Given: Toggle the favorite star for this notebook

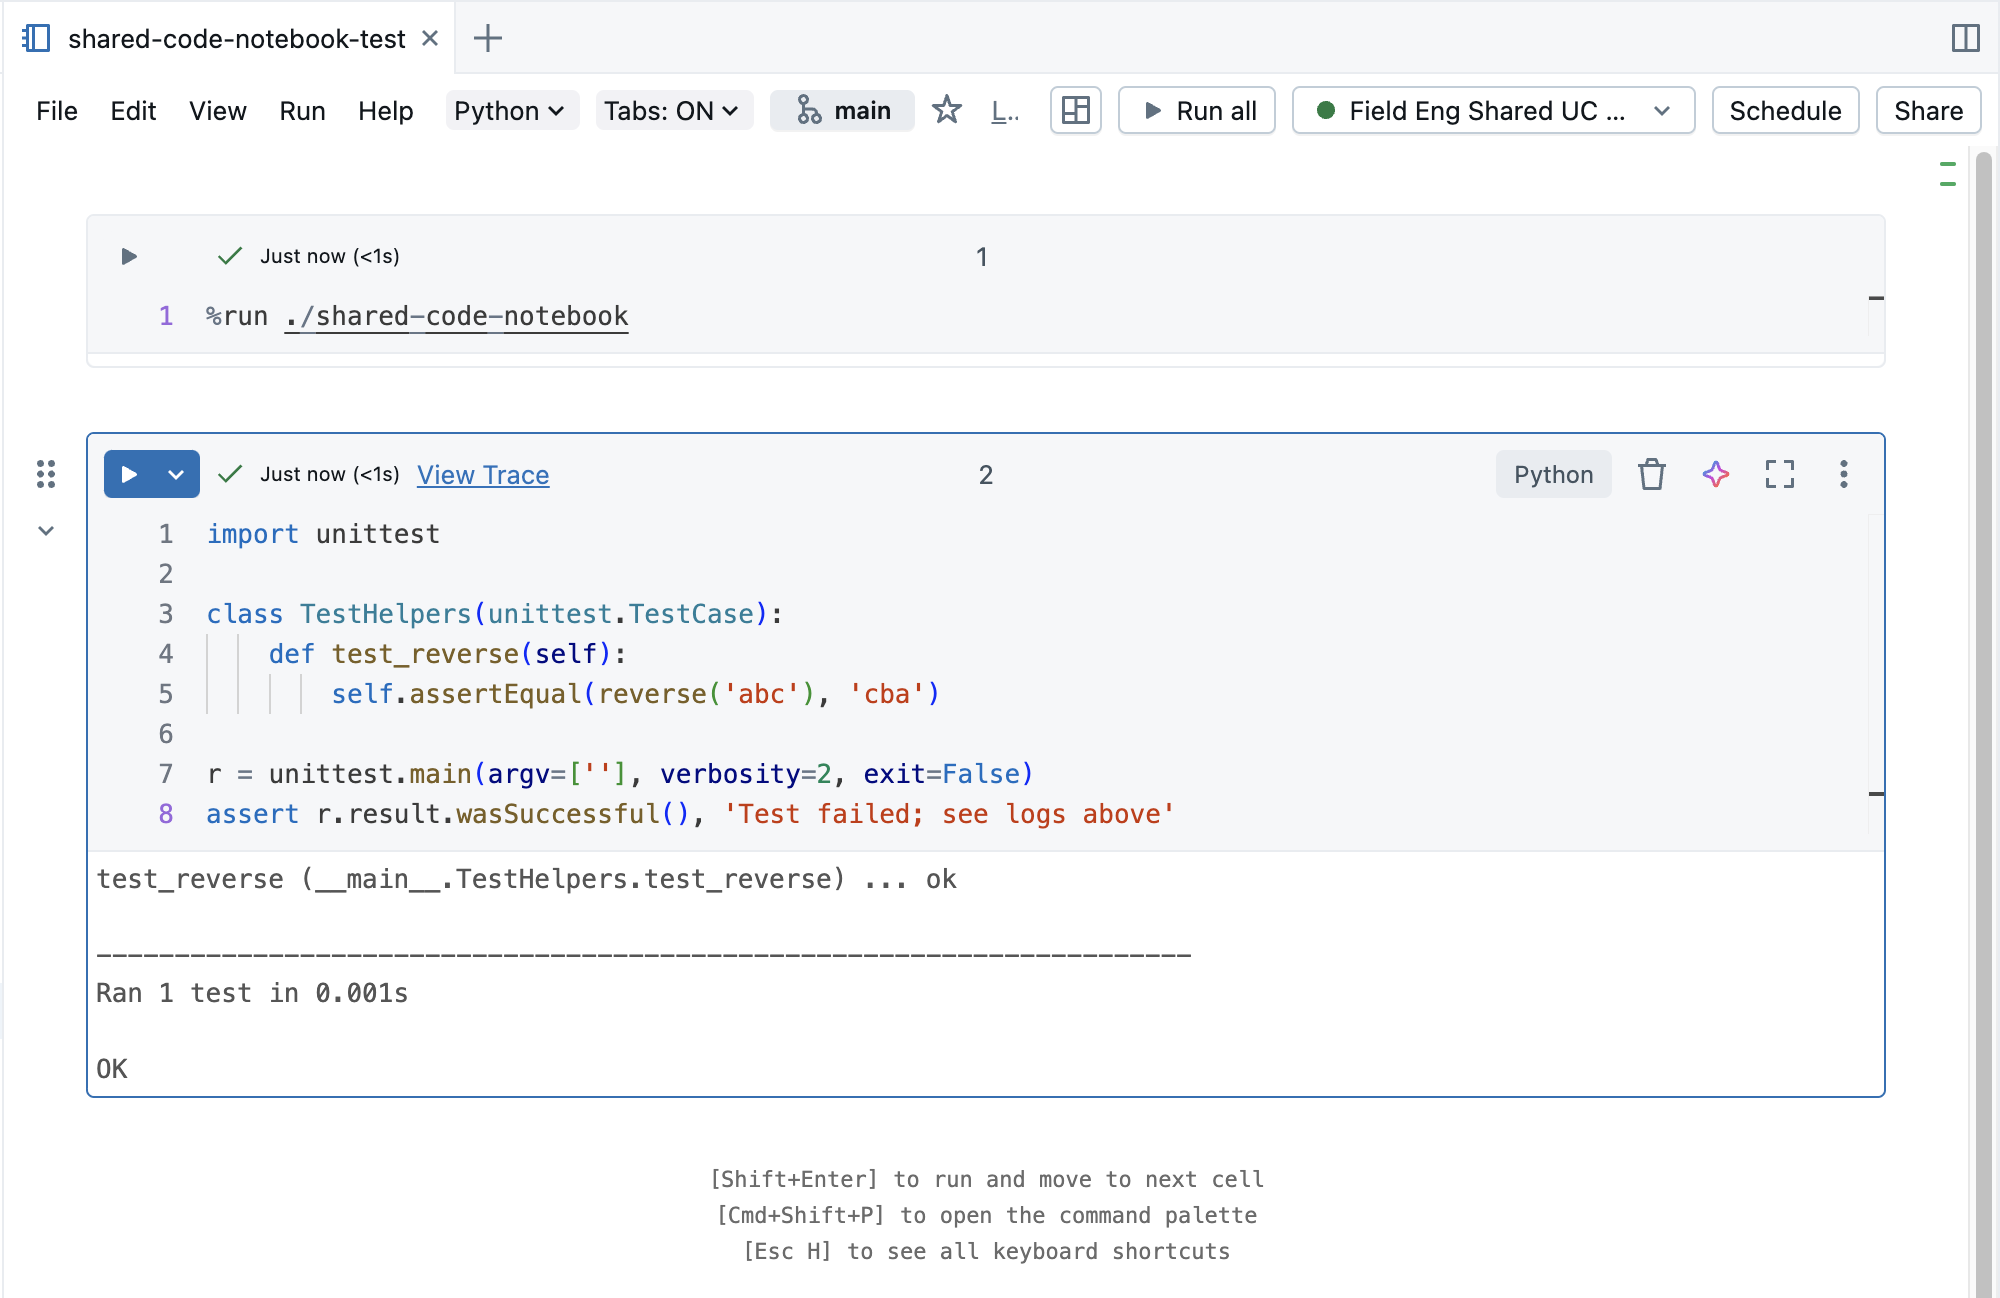Looking at the screenshot, I should (946, 111).
